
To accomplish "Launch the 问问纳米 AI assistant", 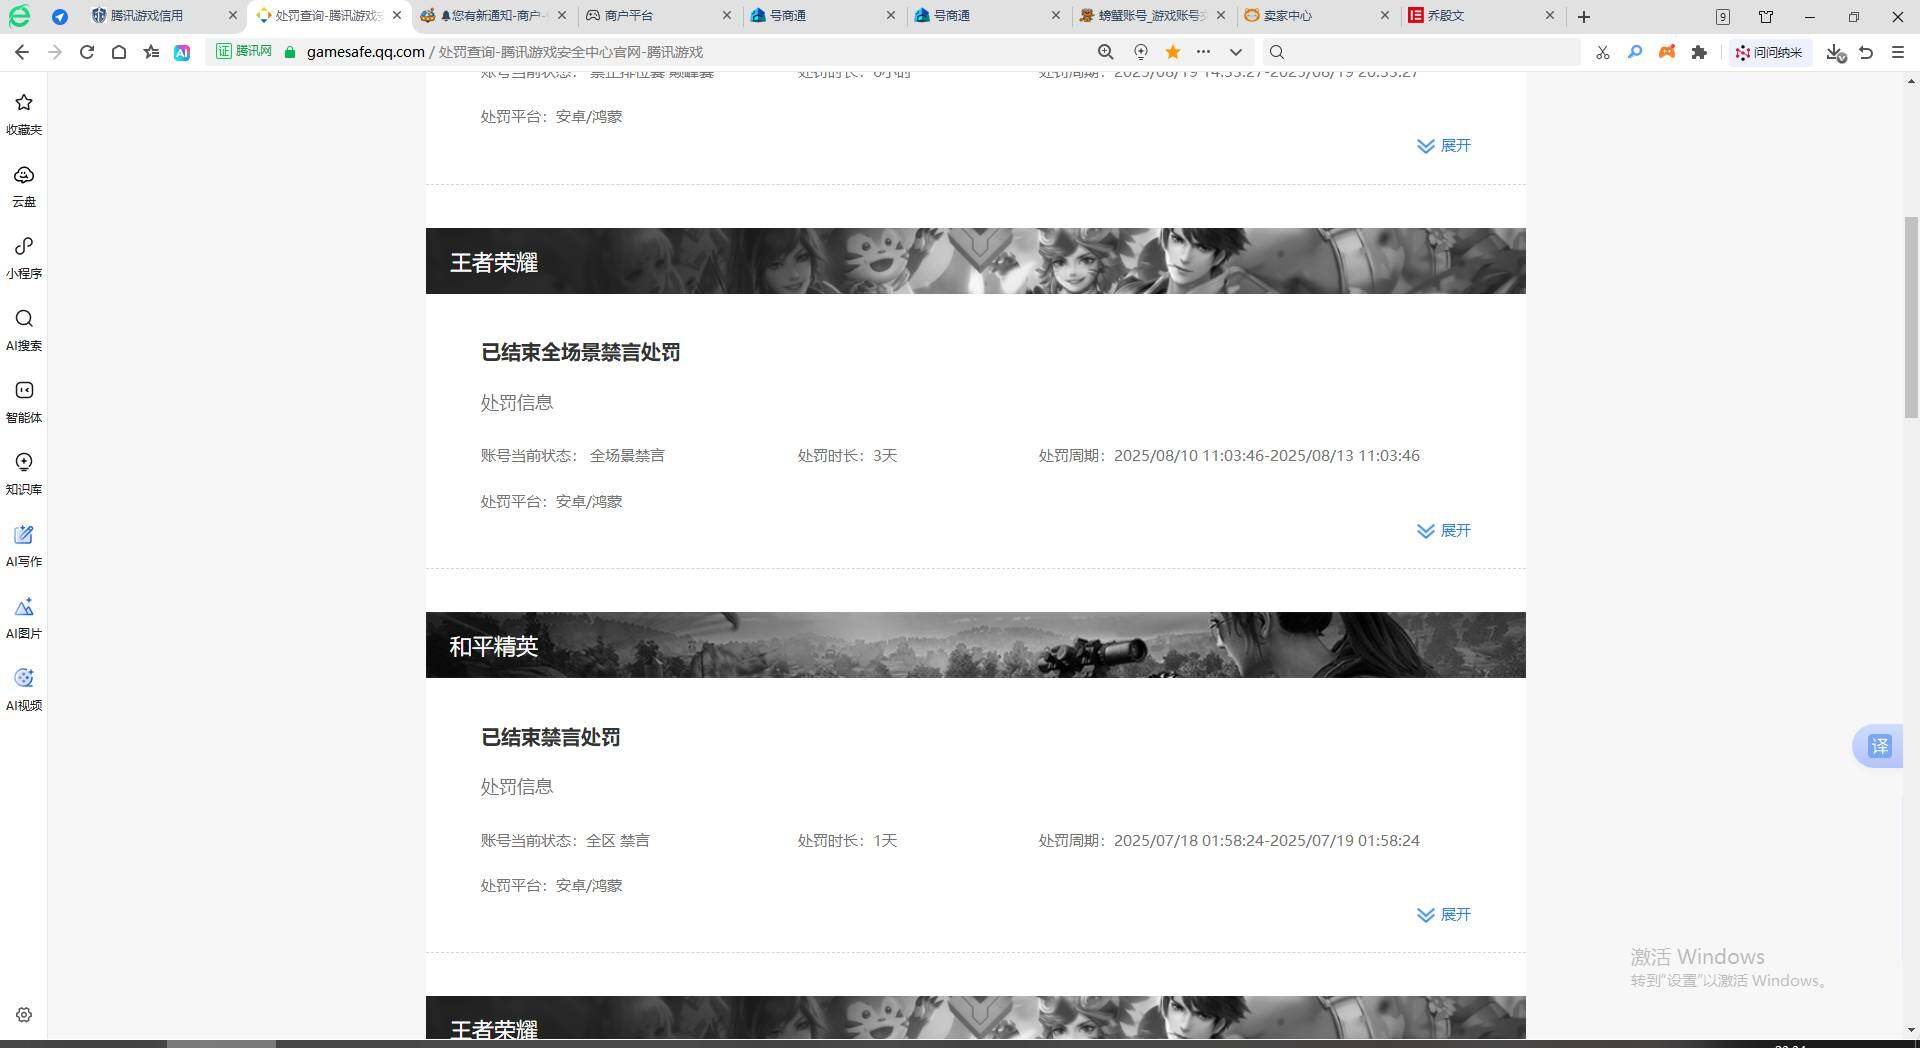I will tap(1770, 52).
